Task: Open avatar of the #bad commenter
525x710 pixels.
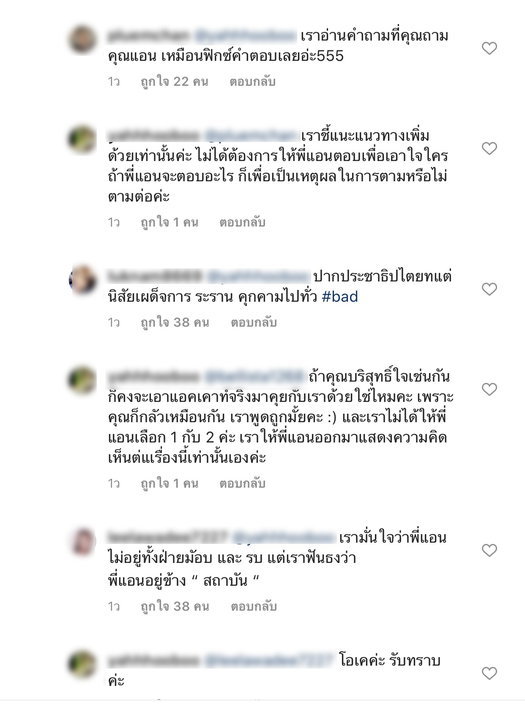Action: (x=82, y=280)
